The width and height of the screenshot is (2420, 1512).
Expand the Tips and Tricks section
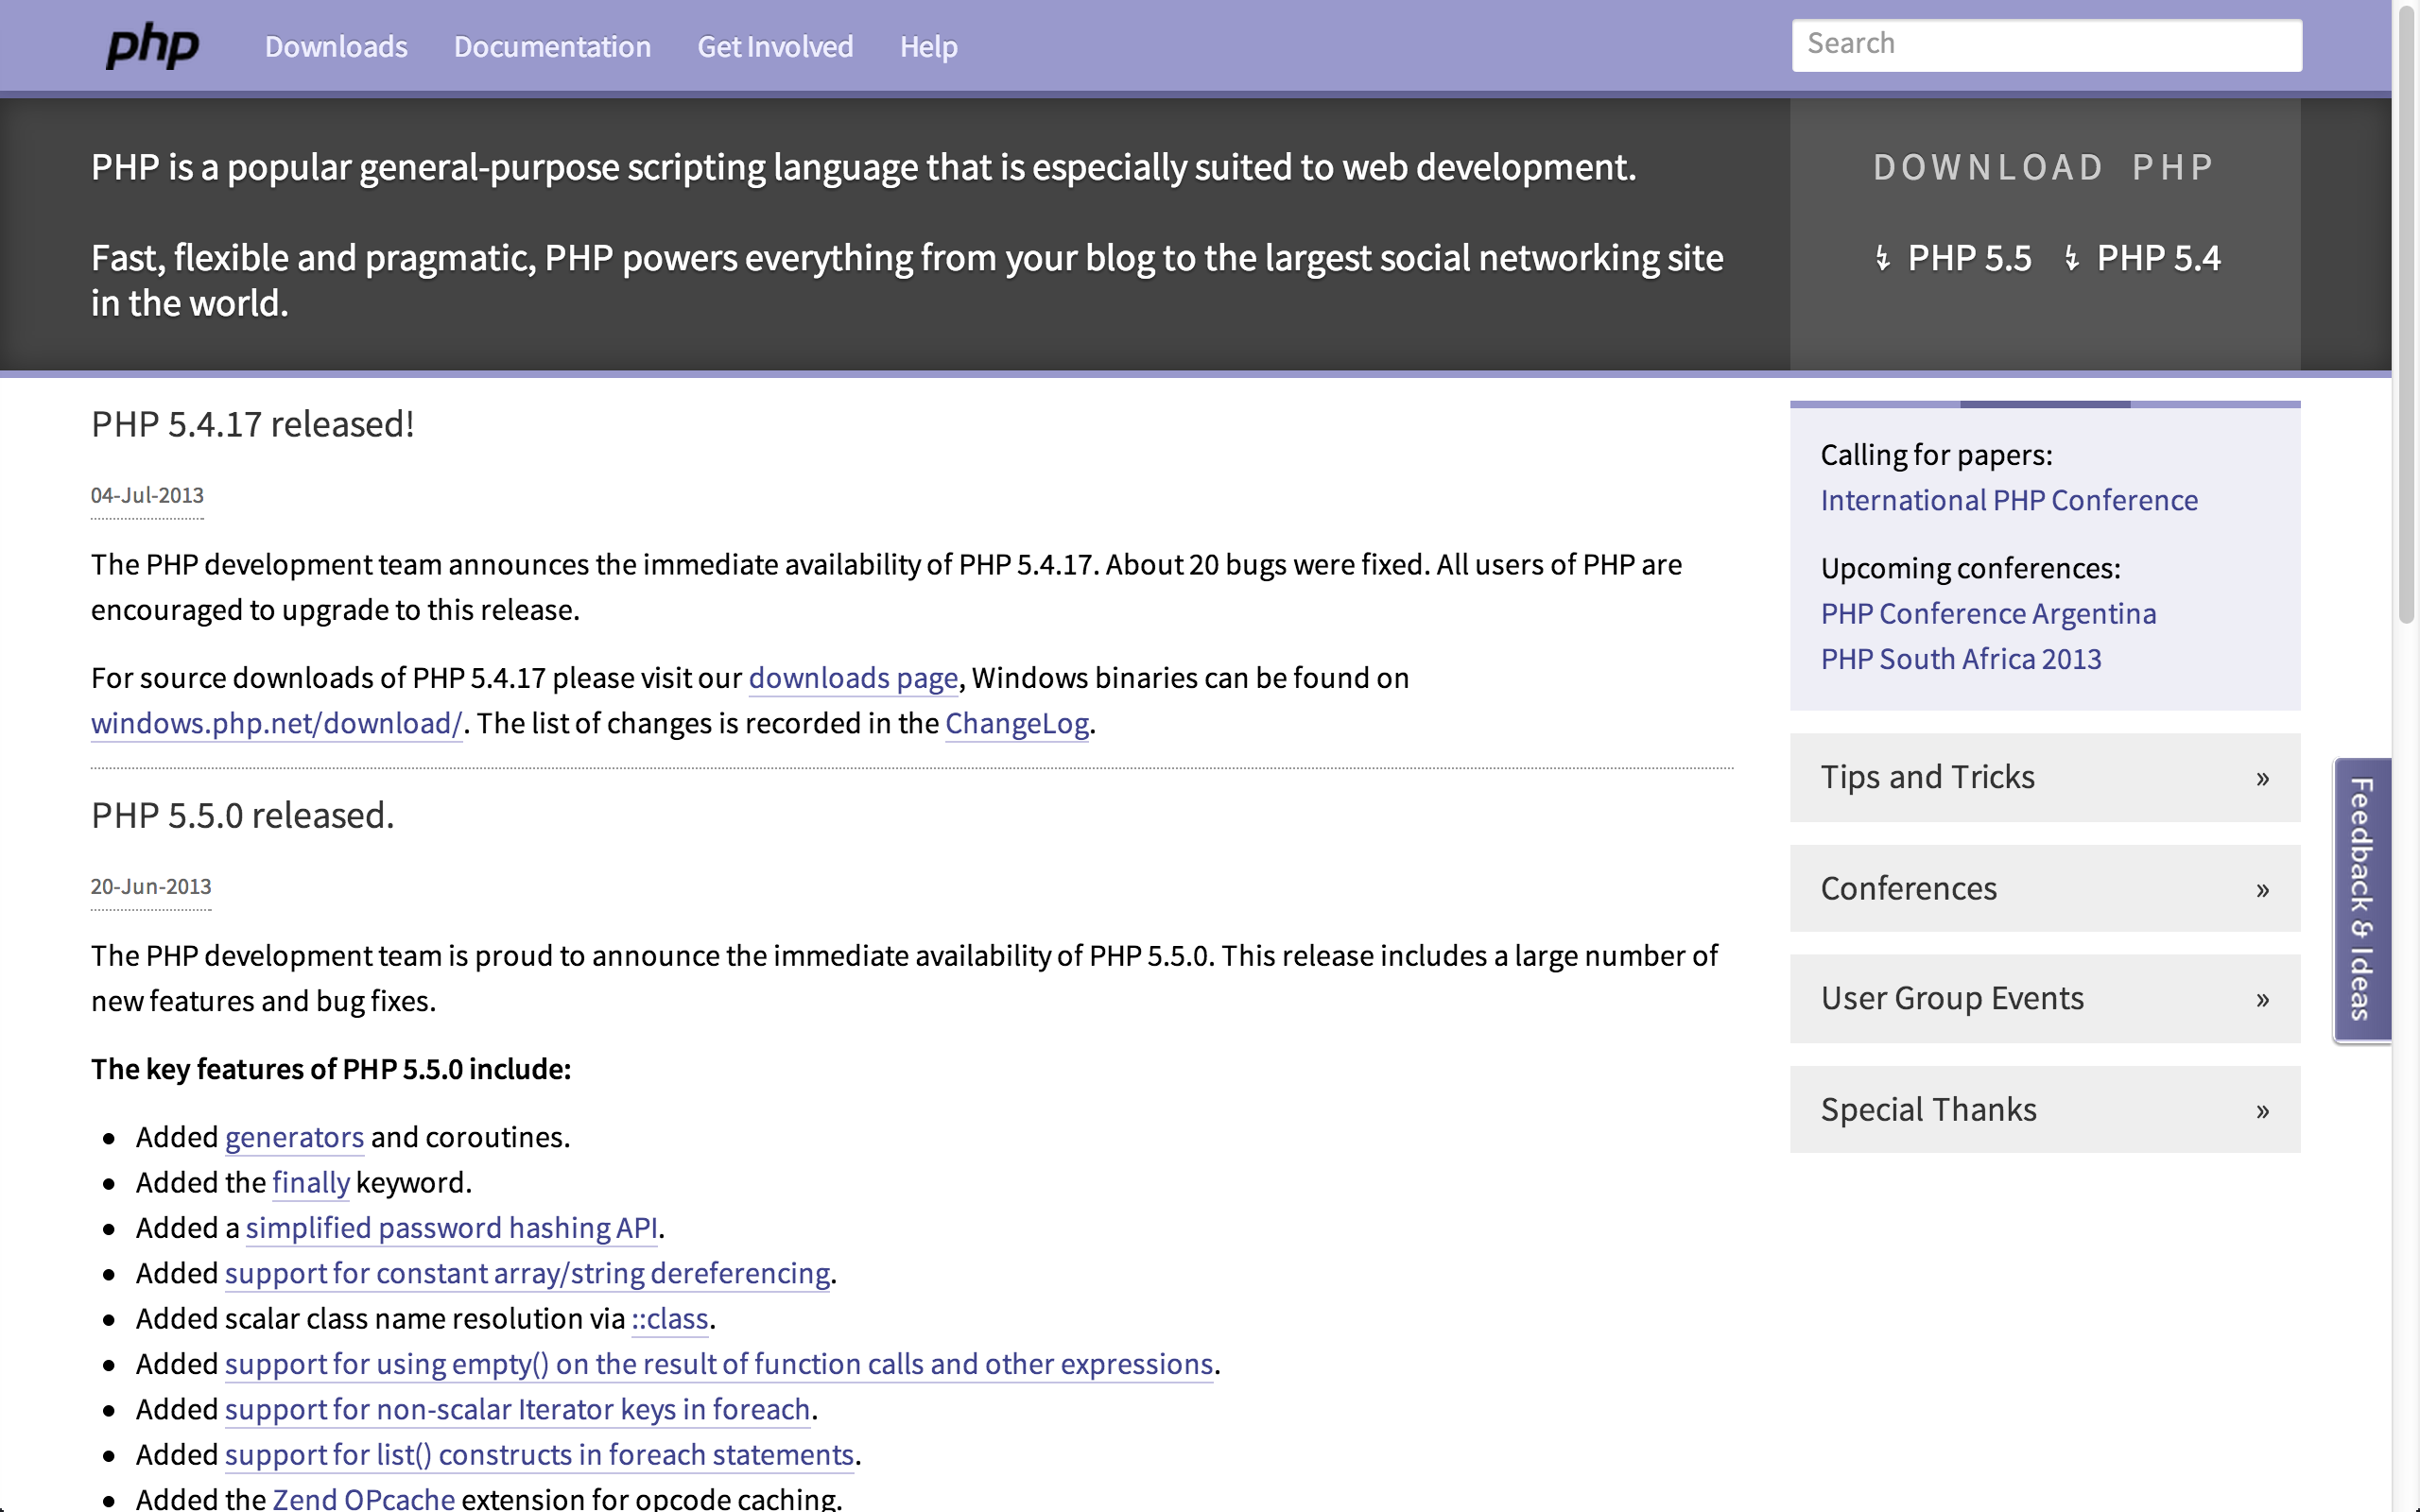[x=2045, y=777]
